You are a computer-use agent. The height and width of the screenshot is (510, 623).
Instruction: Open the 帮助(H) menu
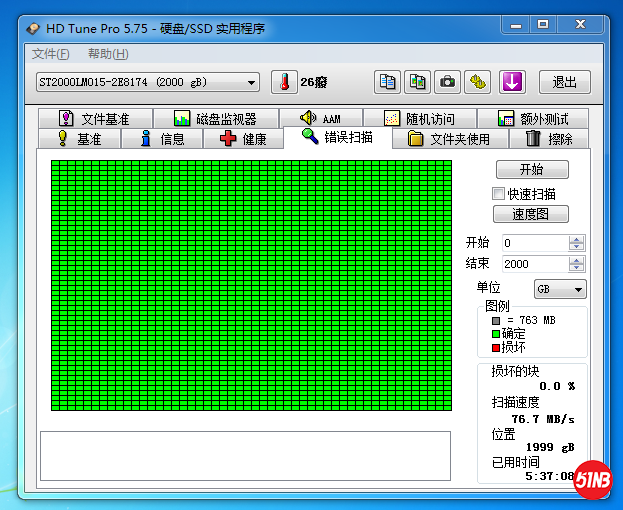(107, 54)
